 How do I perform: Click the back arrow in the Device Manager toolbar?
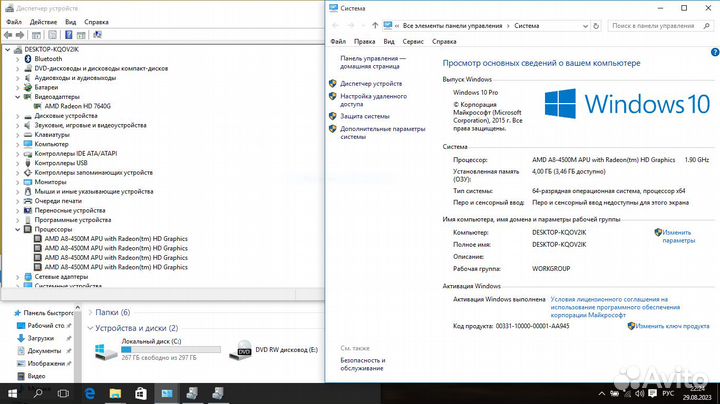click(x=8, y=35)
